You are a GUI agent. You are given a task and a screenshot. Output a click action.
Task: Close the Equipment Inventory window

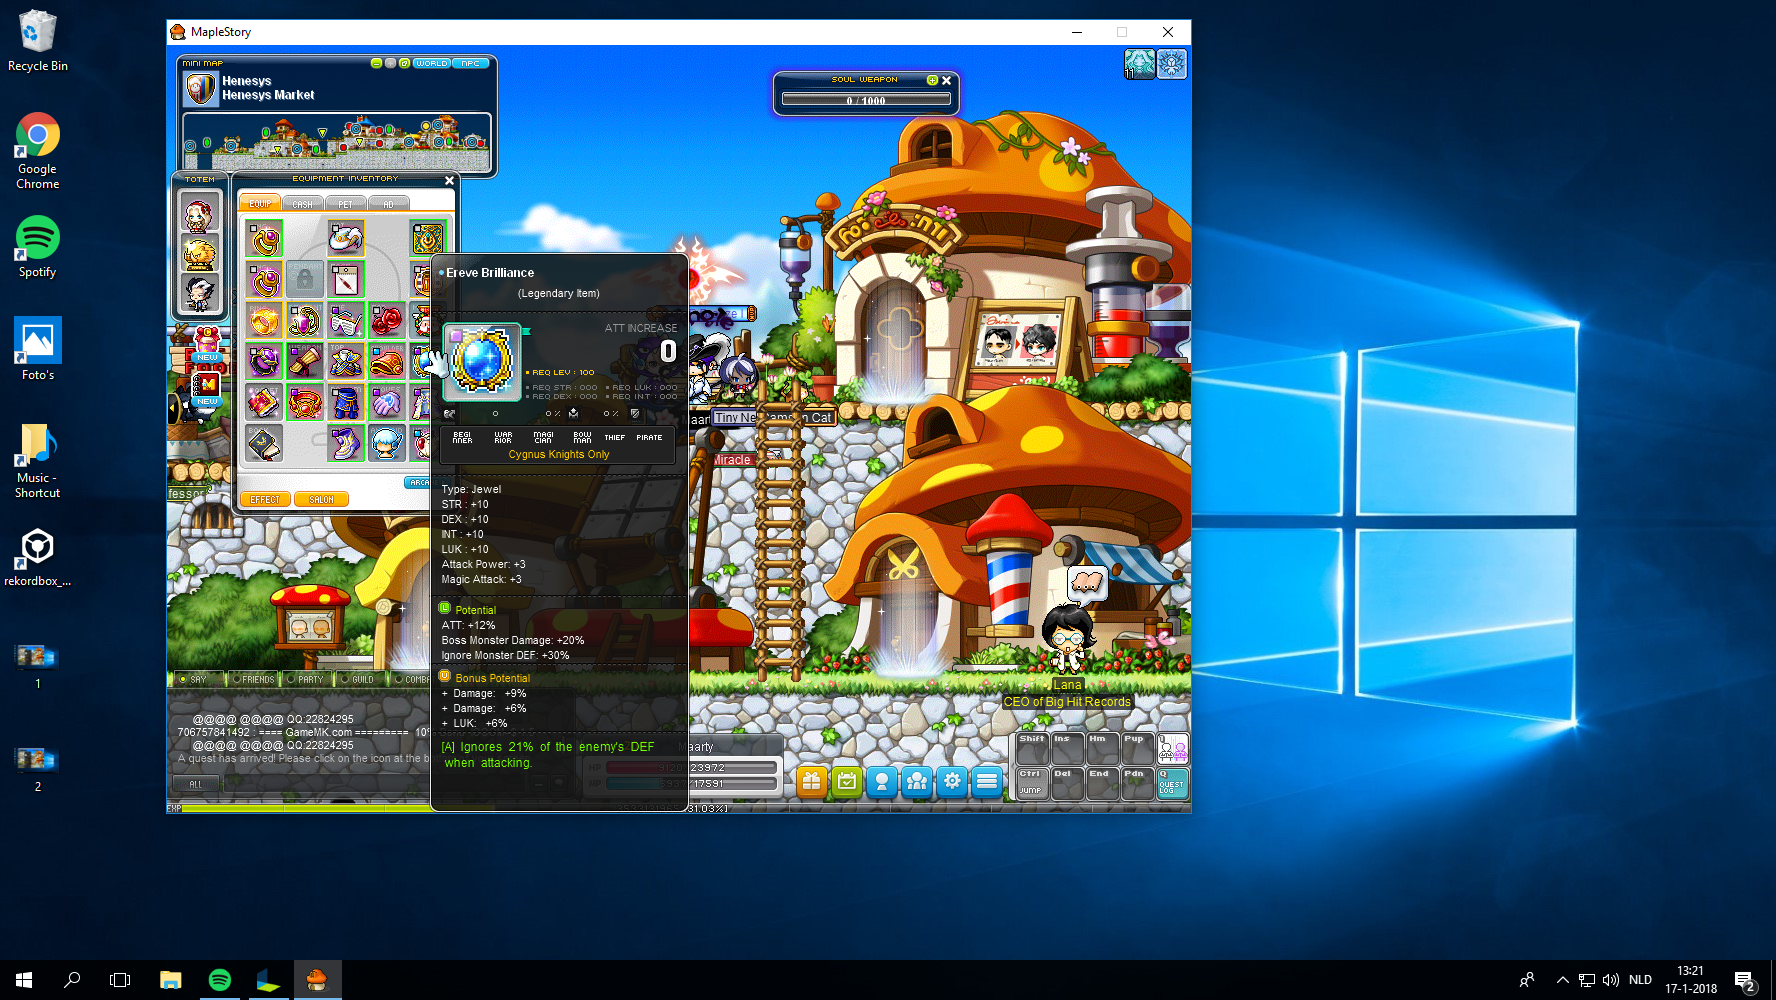coord(449,180)
